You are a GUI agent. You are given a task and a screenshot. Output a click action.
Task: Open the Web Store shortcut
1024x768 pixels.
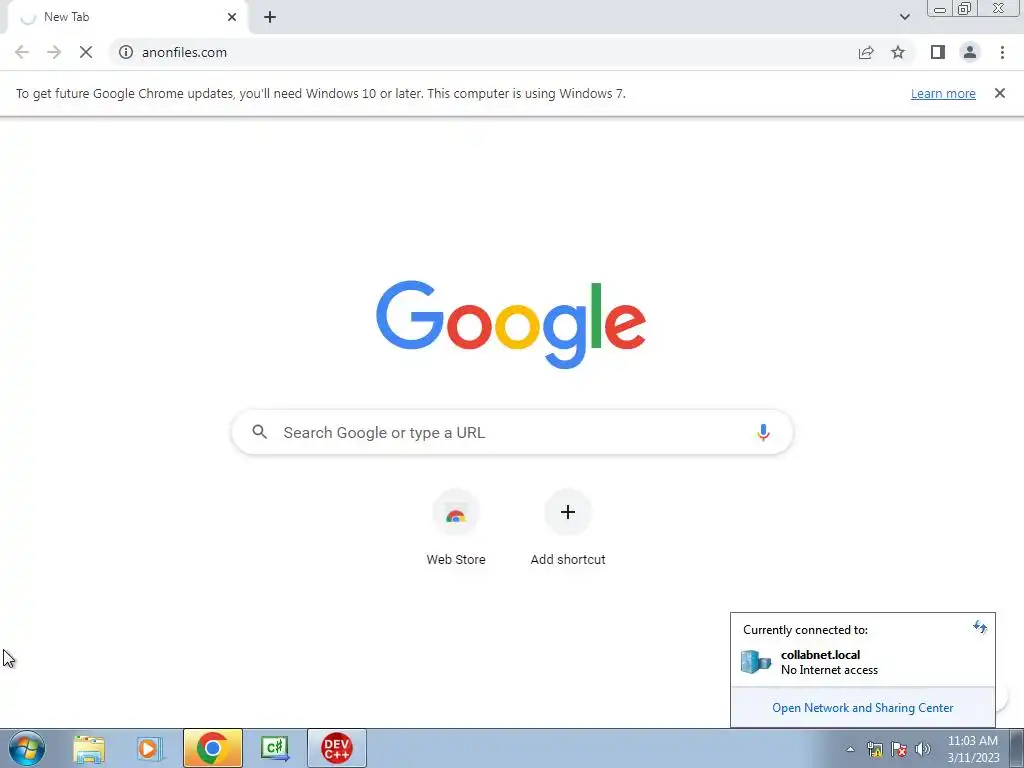coord(456,528)
